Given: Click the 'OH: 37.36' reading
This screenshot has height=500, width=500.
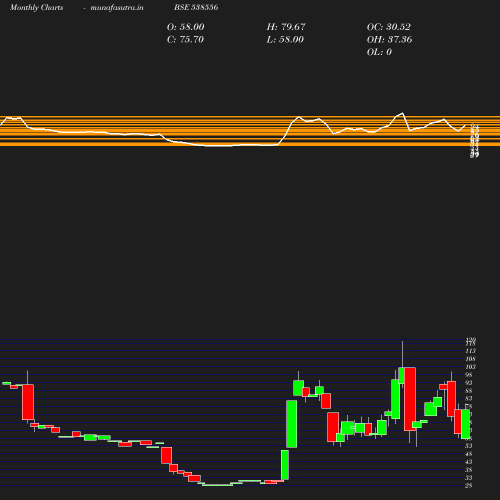Looking at the screenshot, I should coord(389,40).
